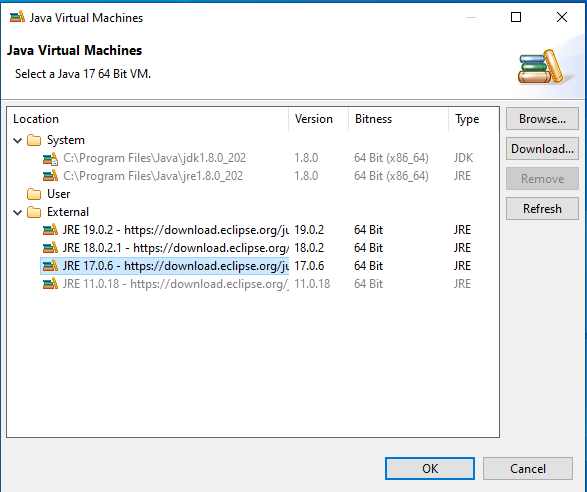Click the JDK icon for jdk1.8.0_202
The width and height of the screenshot is (587, 492).
(x=50, y=158)
